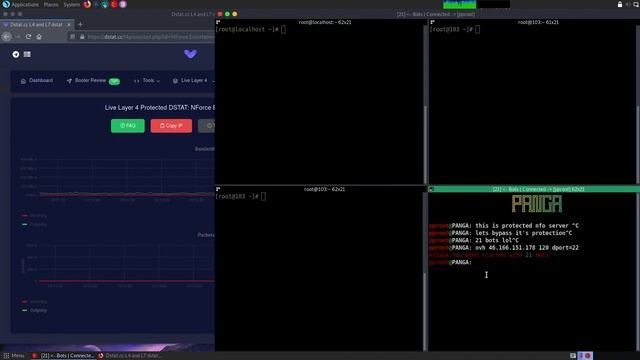Screen dimensions: 640x360
Task: Click the green terminal window dot
Action: (x=227, y=14)
